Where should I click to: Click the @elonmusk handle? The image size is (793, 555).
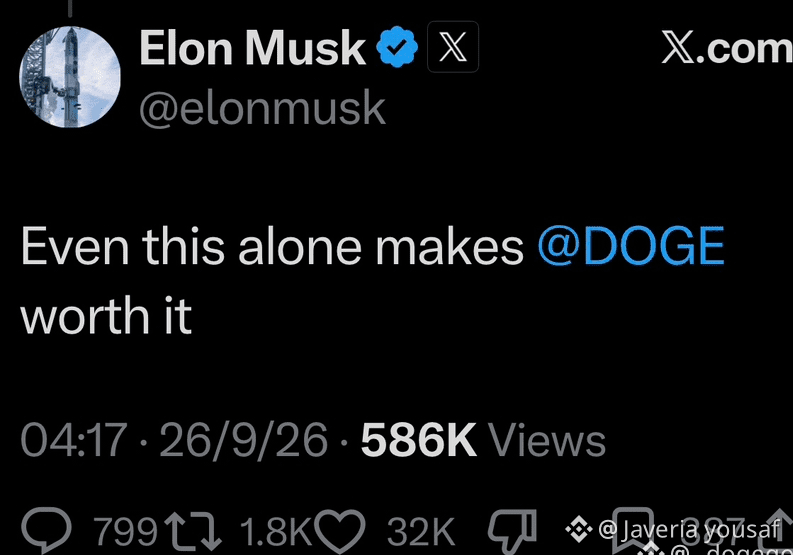[262, 108]
